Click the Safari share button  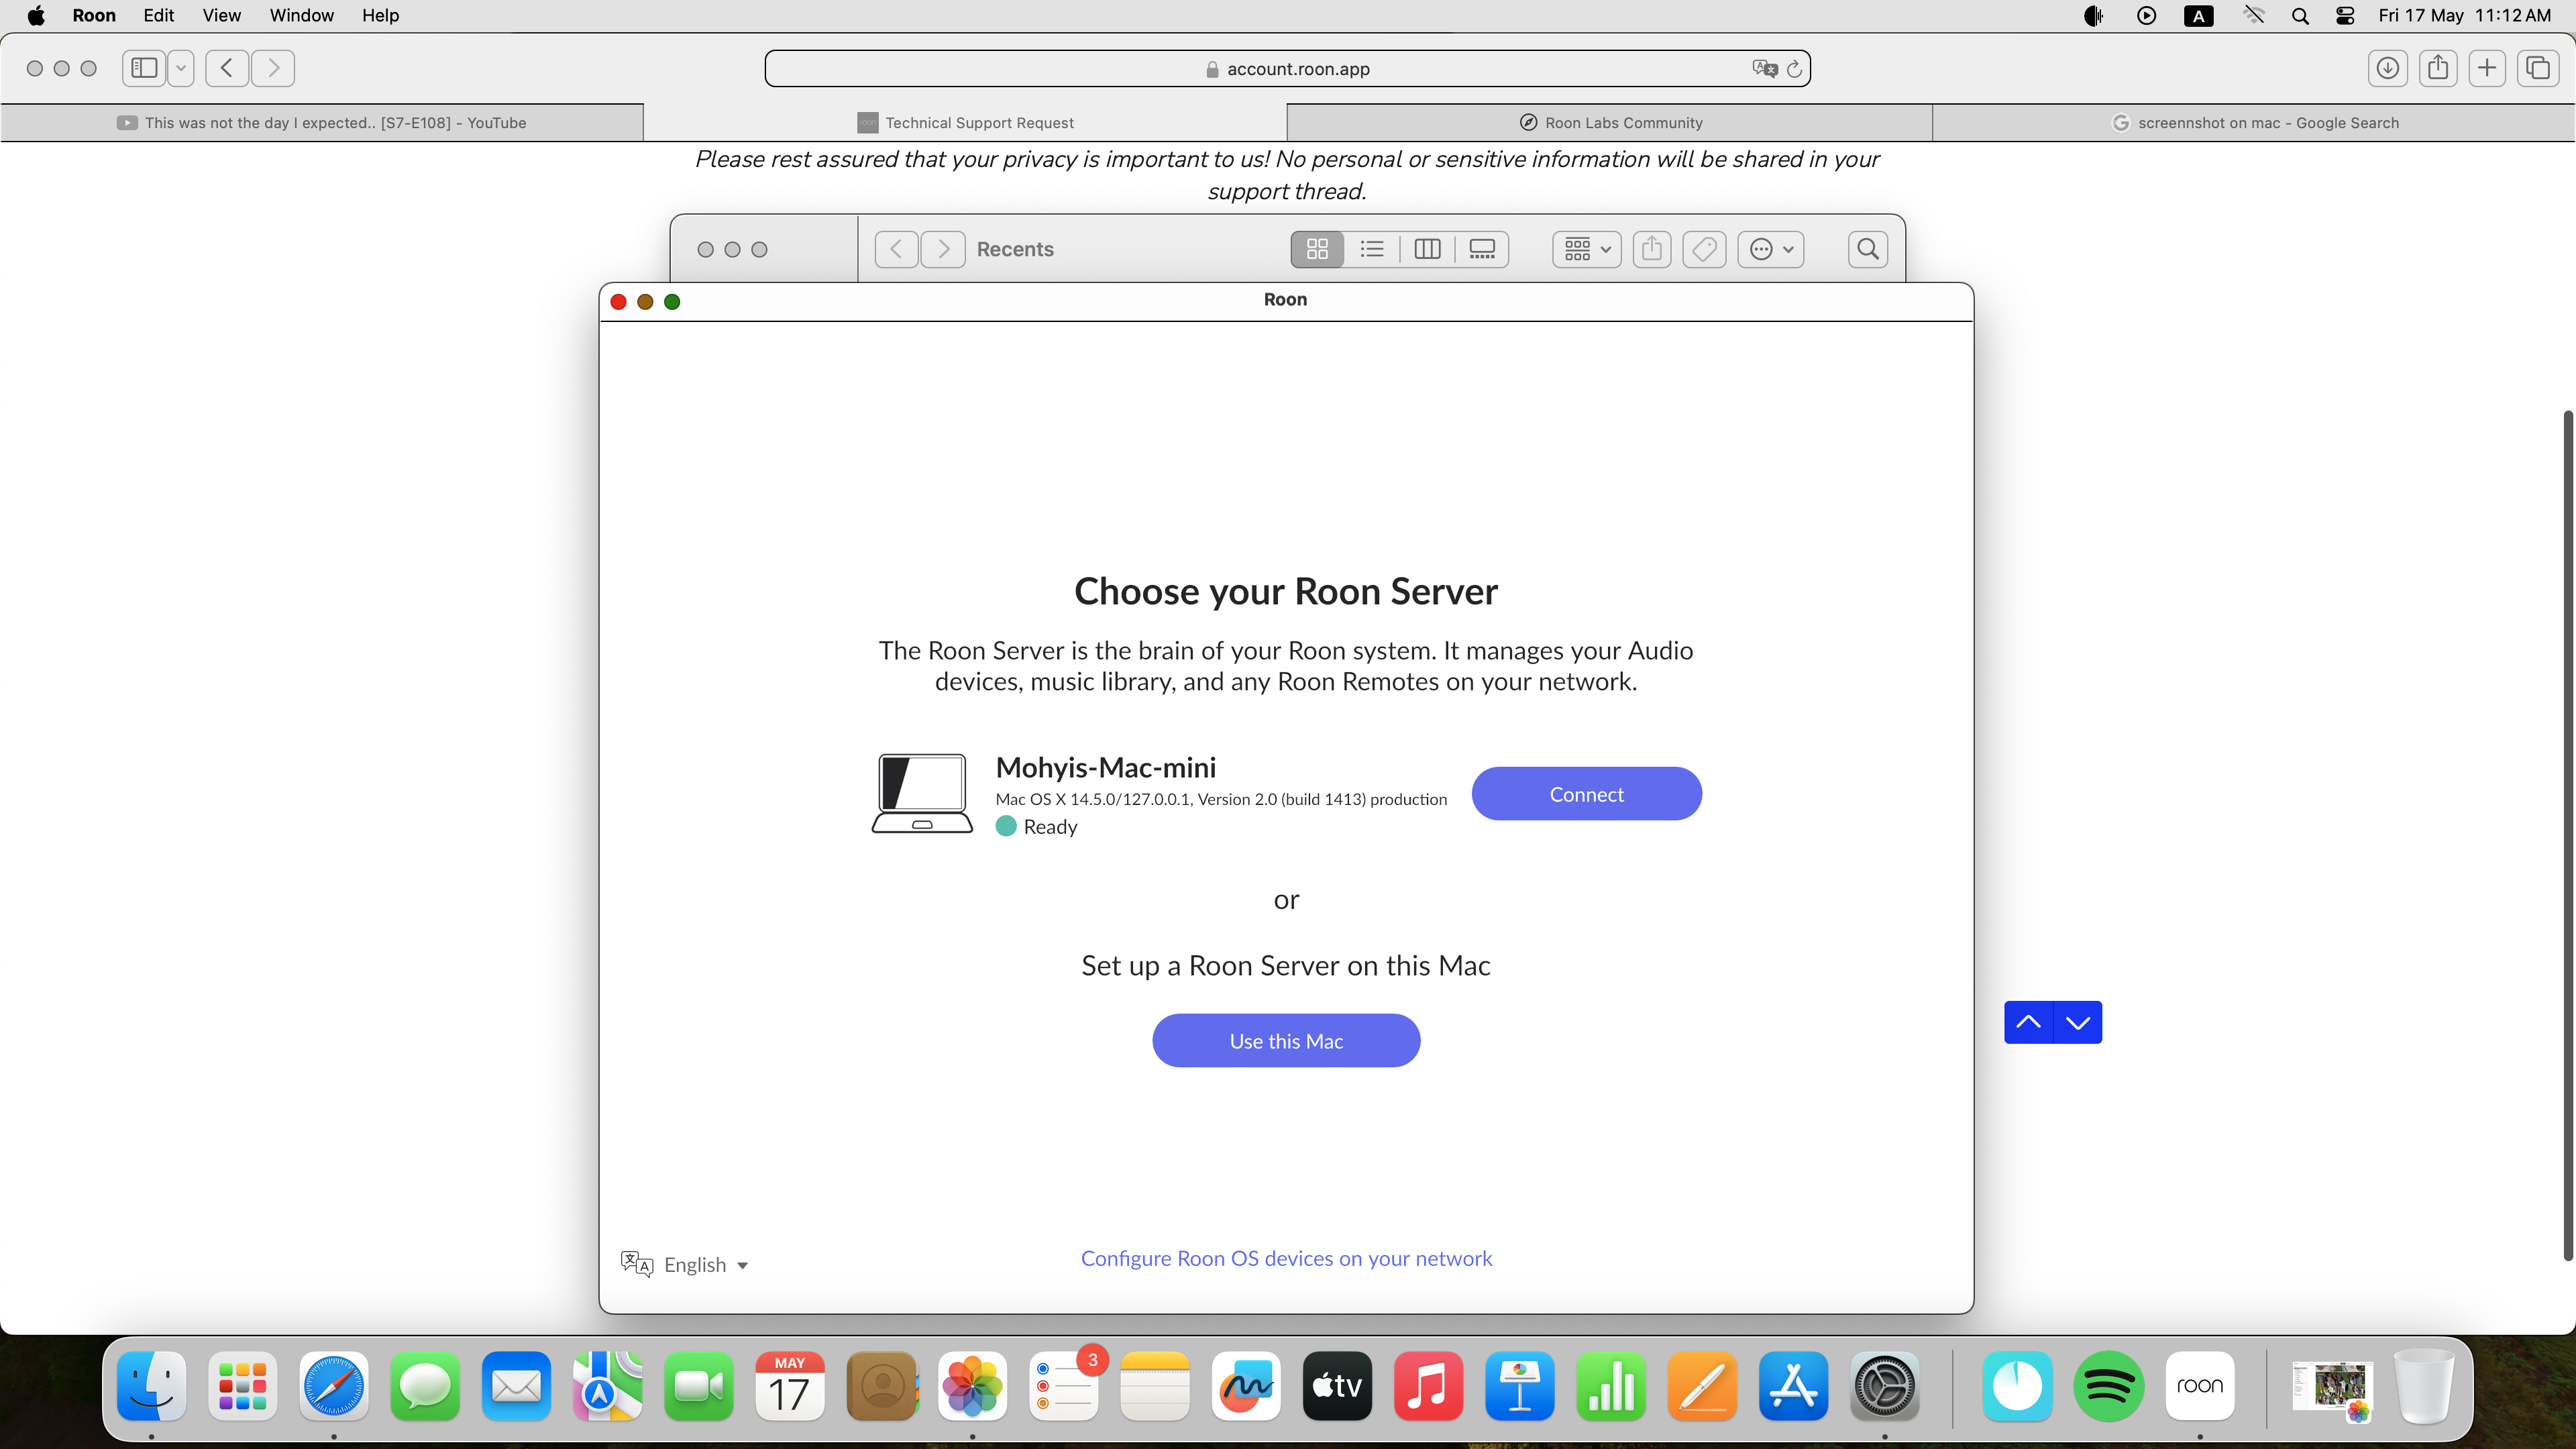2438,68
